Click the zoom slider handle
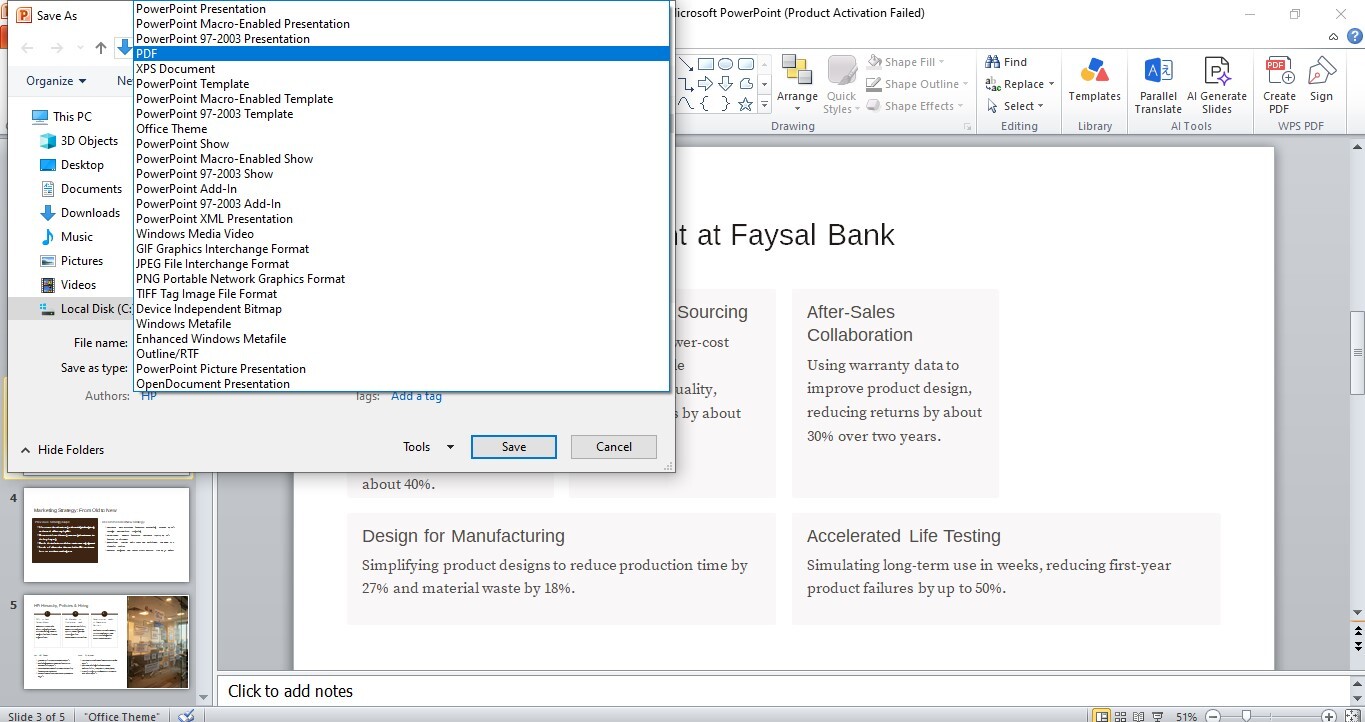 (x=1246, y=716)
